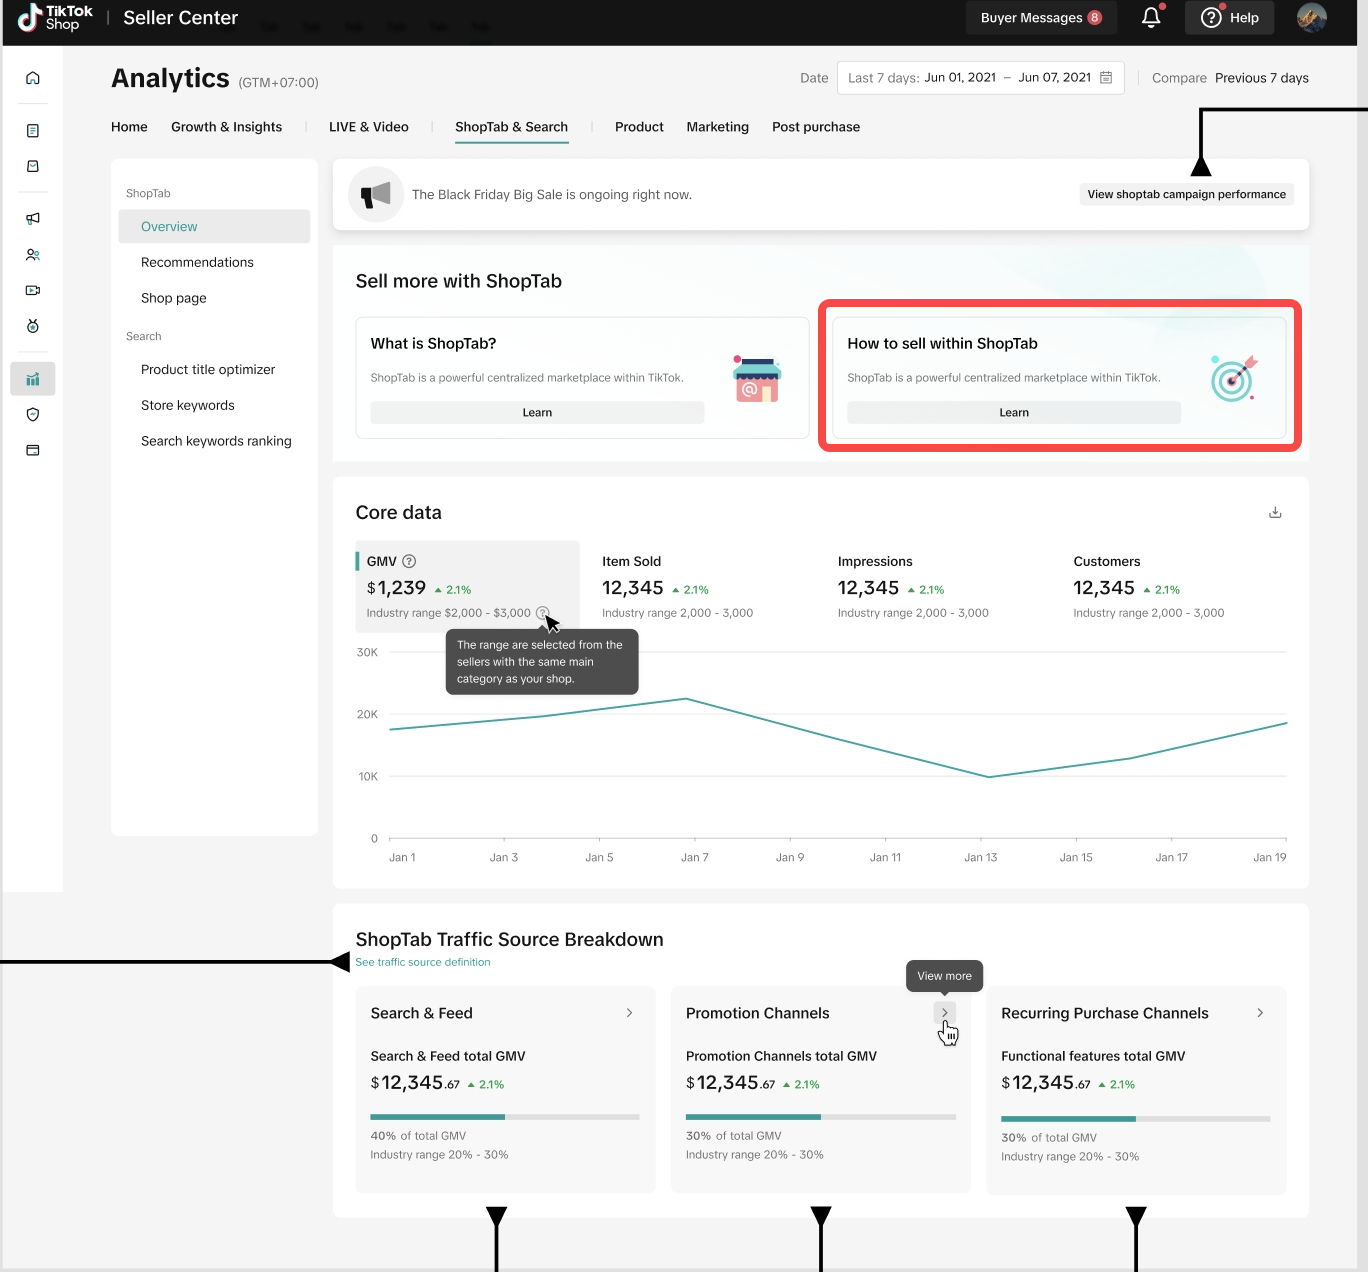
Task: Select the Analytics bar chart sidebar icon
Action: pyautogui.click(x=33, y=379)
